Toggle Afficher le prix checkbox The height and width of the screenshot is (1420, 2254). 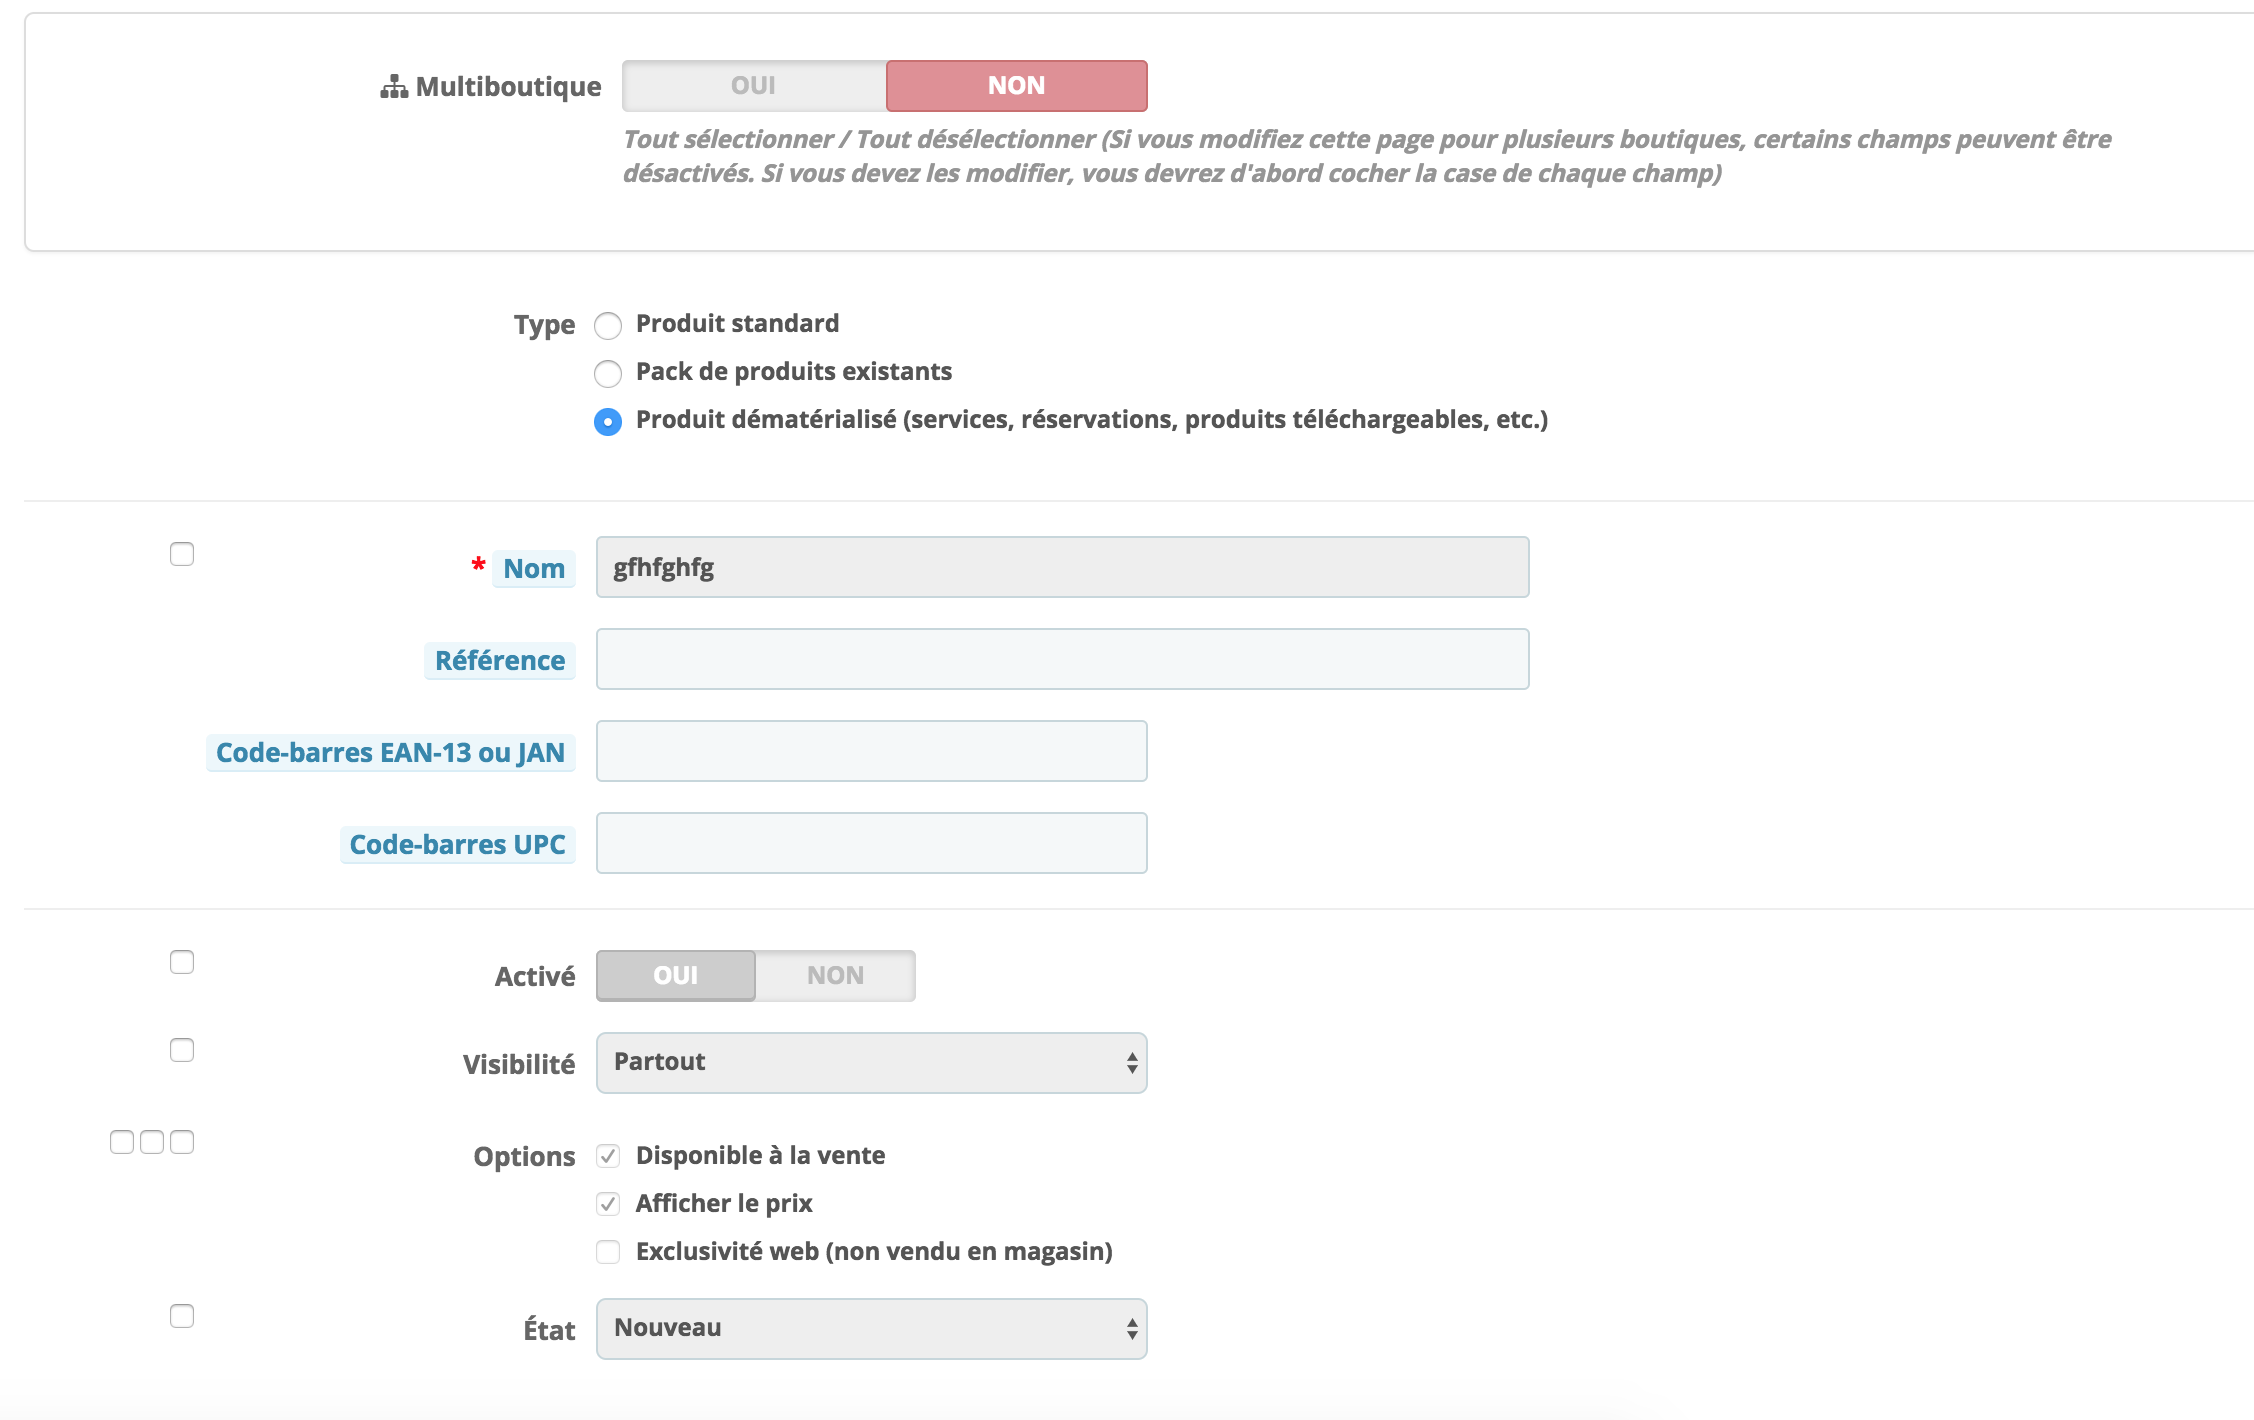click(x=608, y=1204)
